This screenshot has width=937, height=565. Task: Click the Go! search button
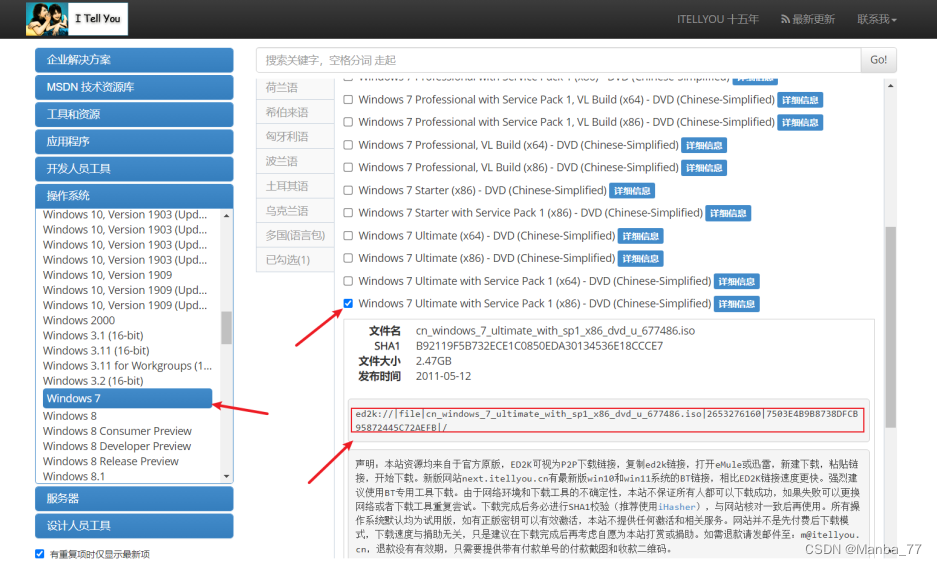878,60
